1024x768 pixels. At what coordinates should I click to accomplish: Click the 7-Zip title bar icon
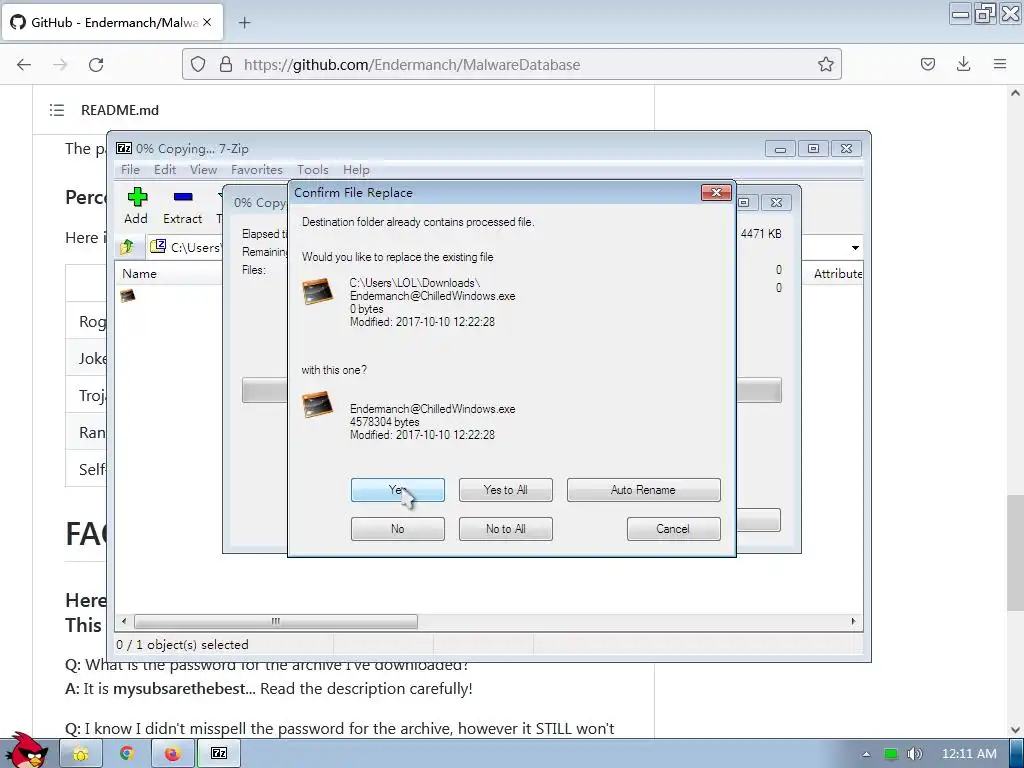click(123, 148)
